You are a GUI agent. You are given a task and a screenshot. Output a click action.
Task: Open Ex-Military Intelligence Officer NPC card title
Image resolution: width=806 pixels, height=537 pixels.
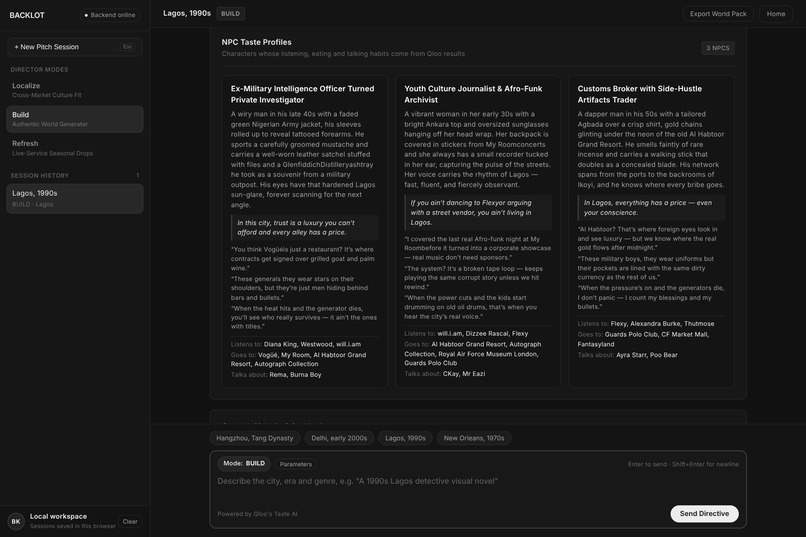[302, 94]
